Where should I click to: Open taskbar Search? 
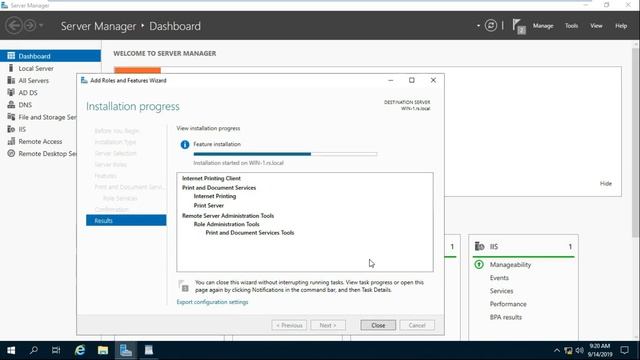[x=33, y=350]
